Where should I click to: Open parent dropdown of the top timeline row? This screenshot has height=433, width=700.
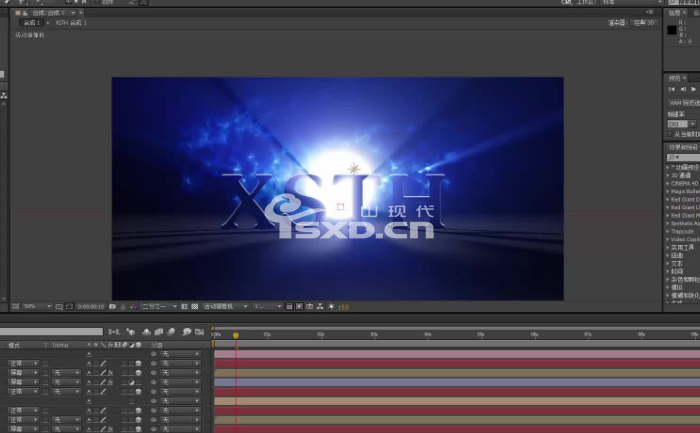coord(180,354)
